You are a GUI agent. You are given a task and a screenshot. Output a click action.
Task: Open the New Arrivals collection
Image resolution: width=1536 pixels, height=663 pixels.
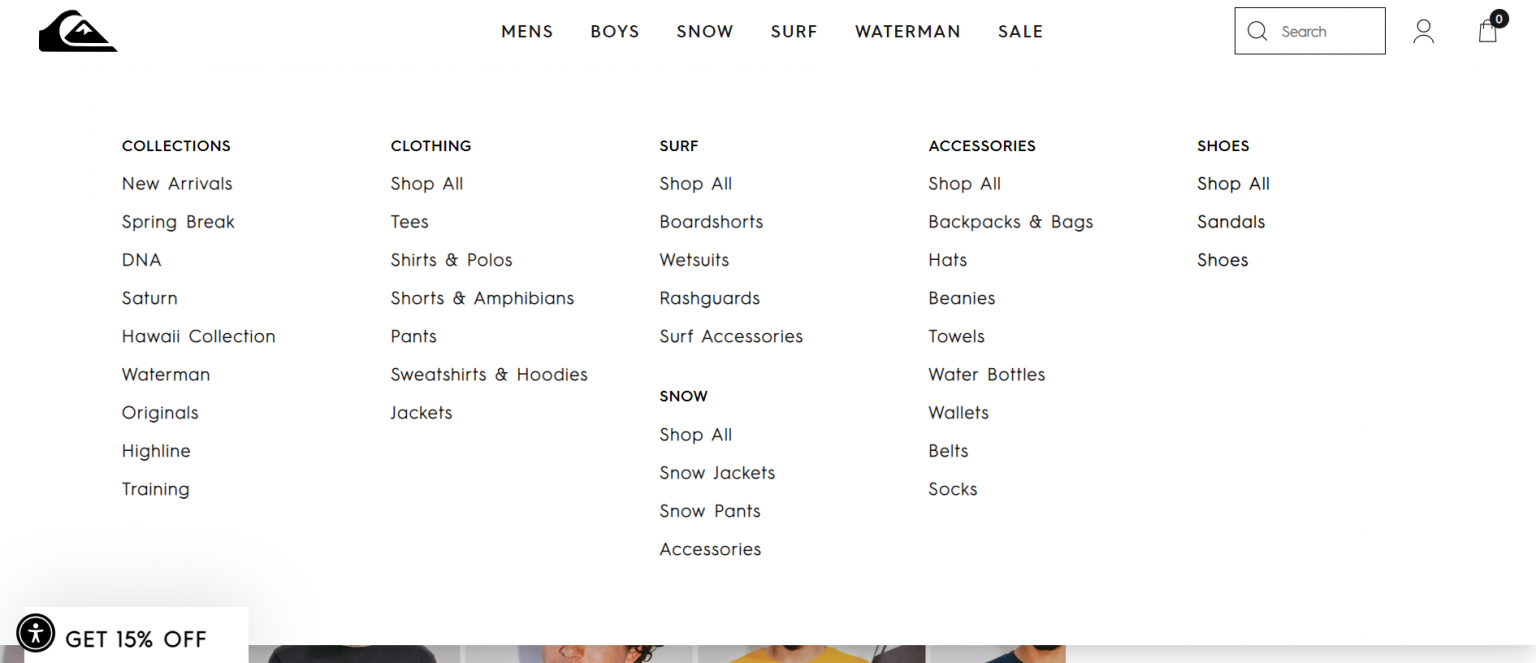click(177, 183)
